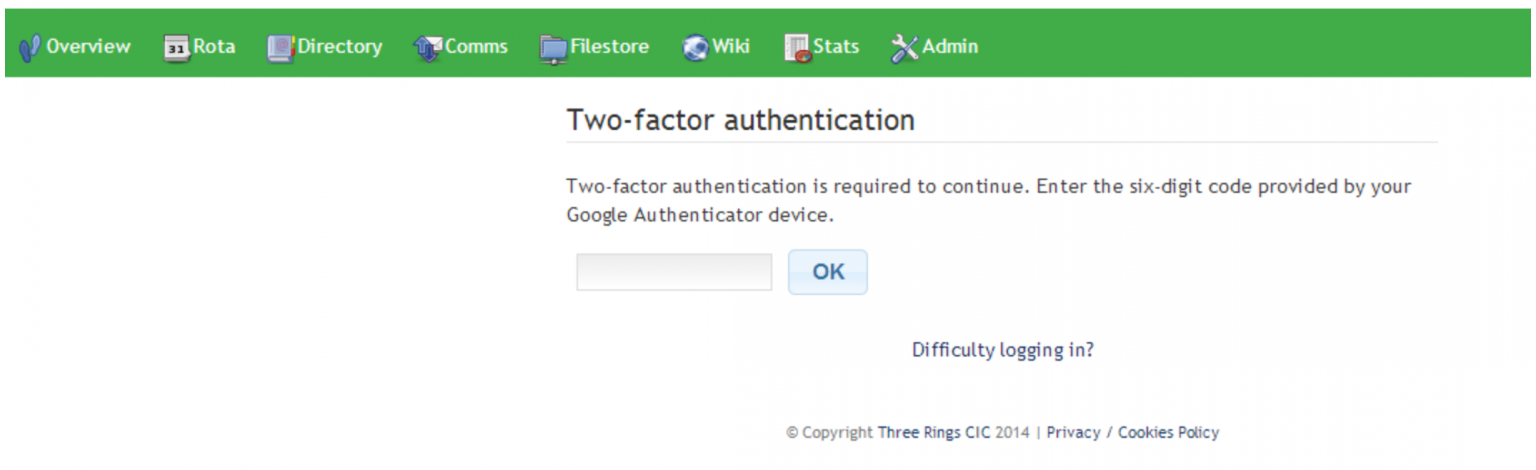View the Stats menu label

pos(836,47)
